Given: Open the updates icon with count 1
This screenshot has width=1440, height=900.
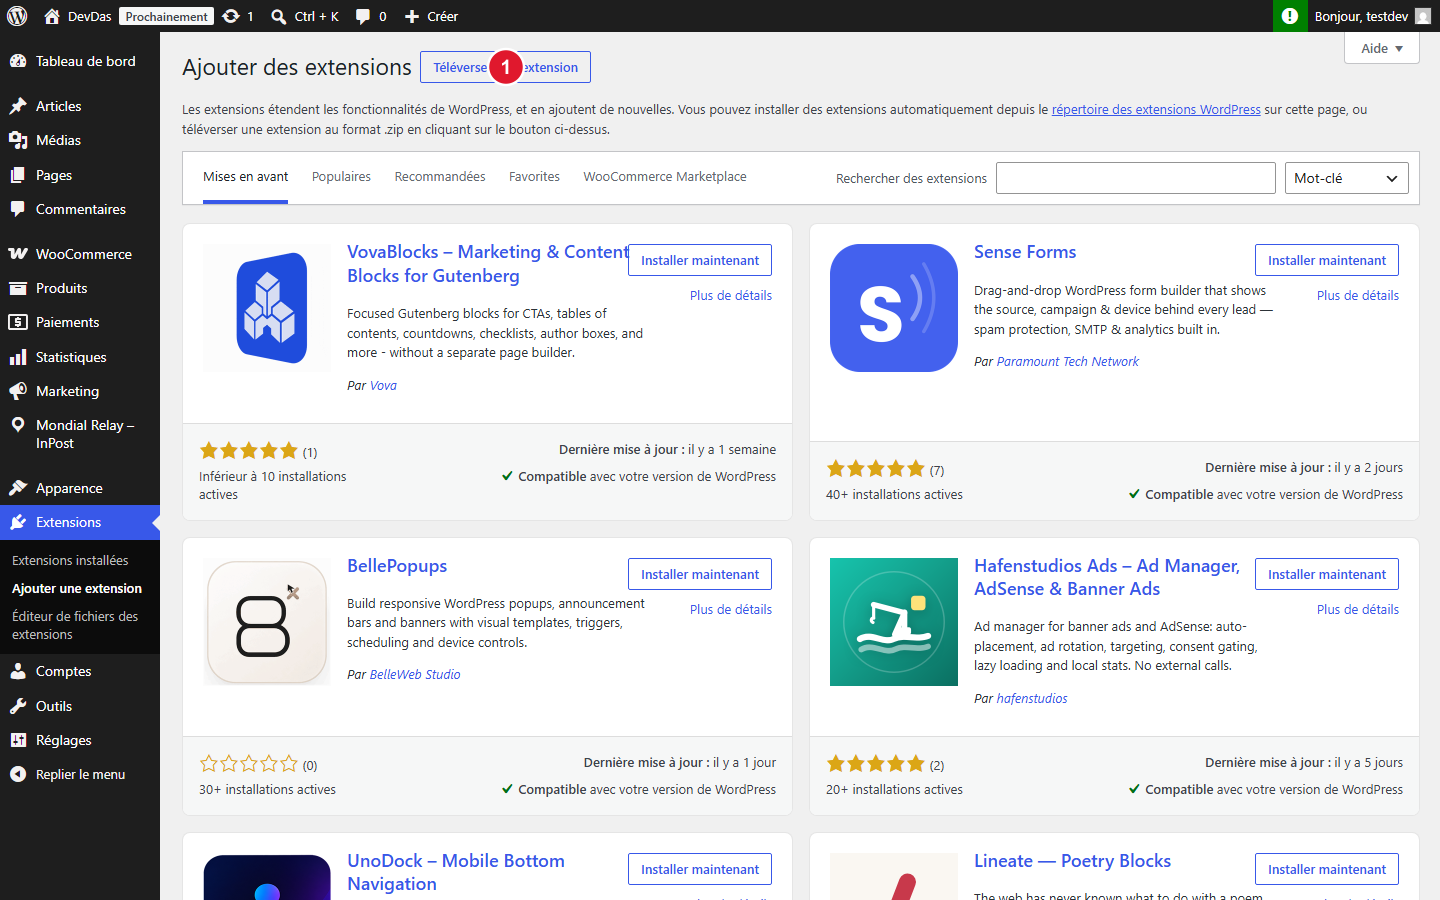Looking at the screenshot, I should coord(238,16).
